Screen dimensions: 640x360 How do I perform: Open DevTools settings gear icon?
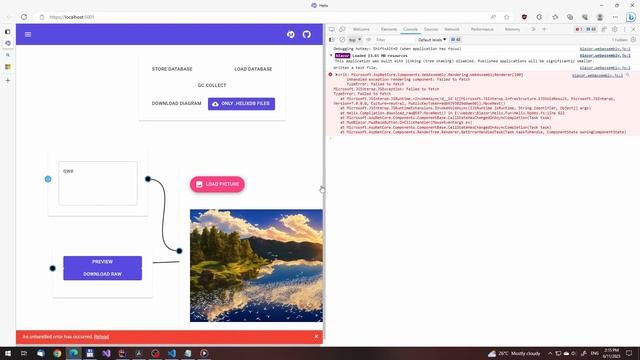615,29
